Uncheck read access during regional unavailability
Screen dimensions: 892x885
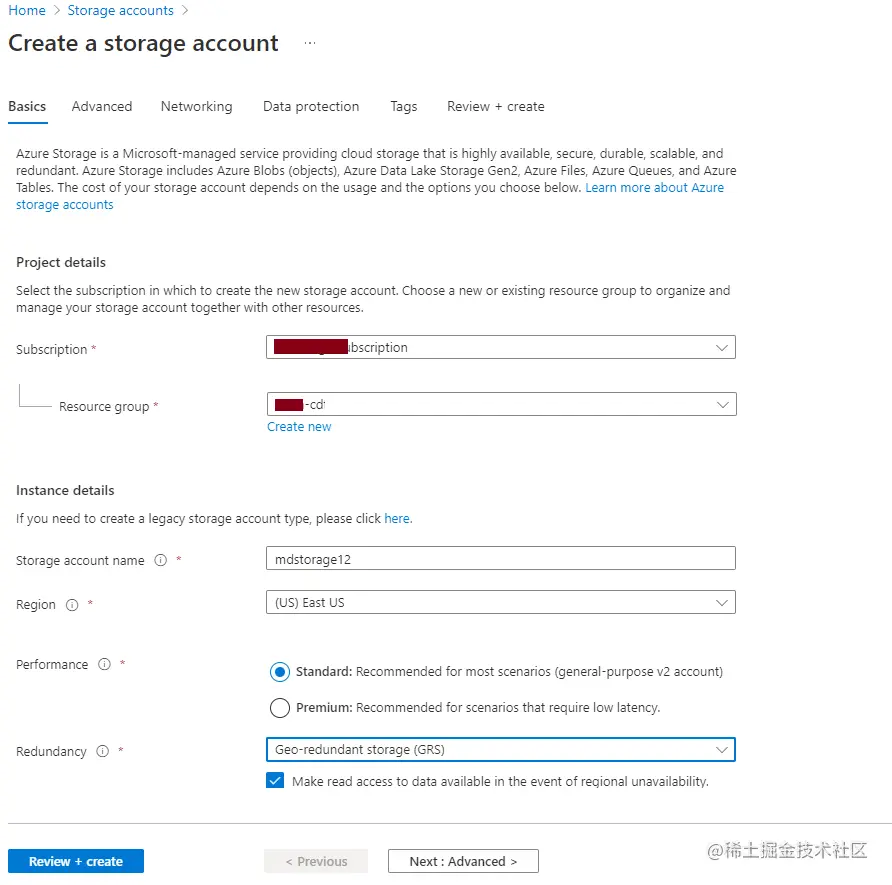pyautogui.click(x=274, y=780)
